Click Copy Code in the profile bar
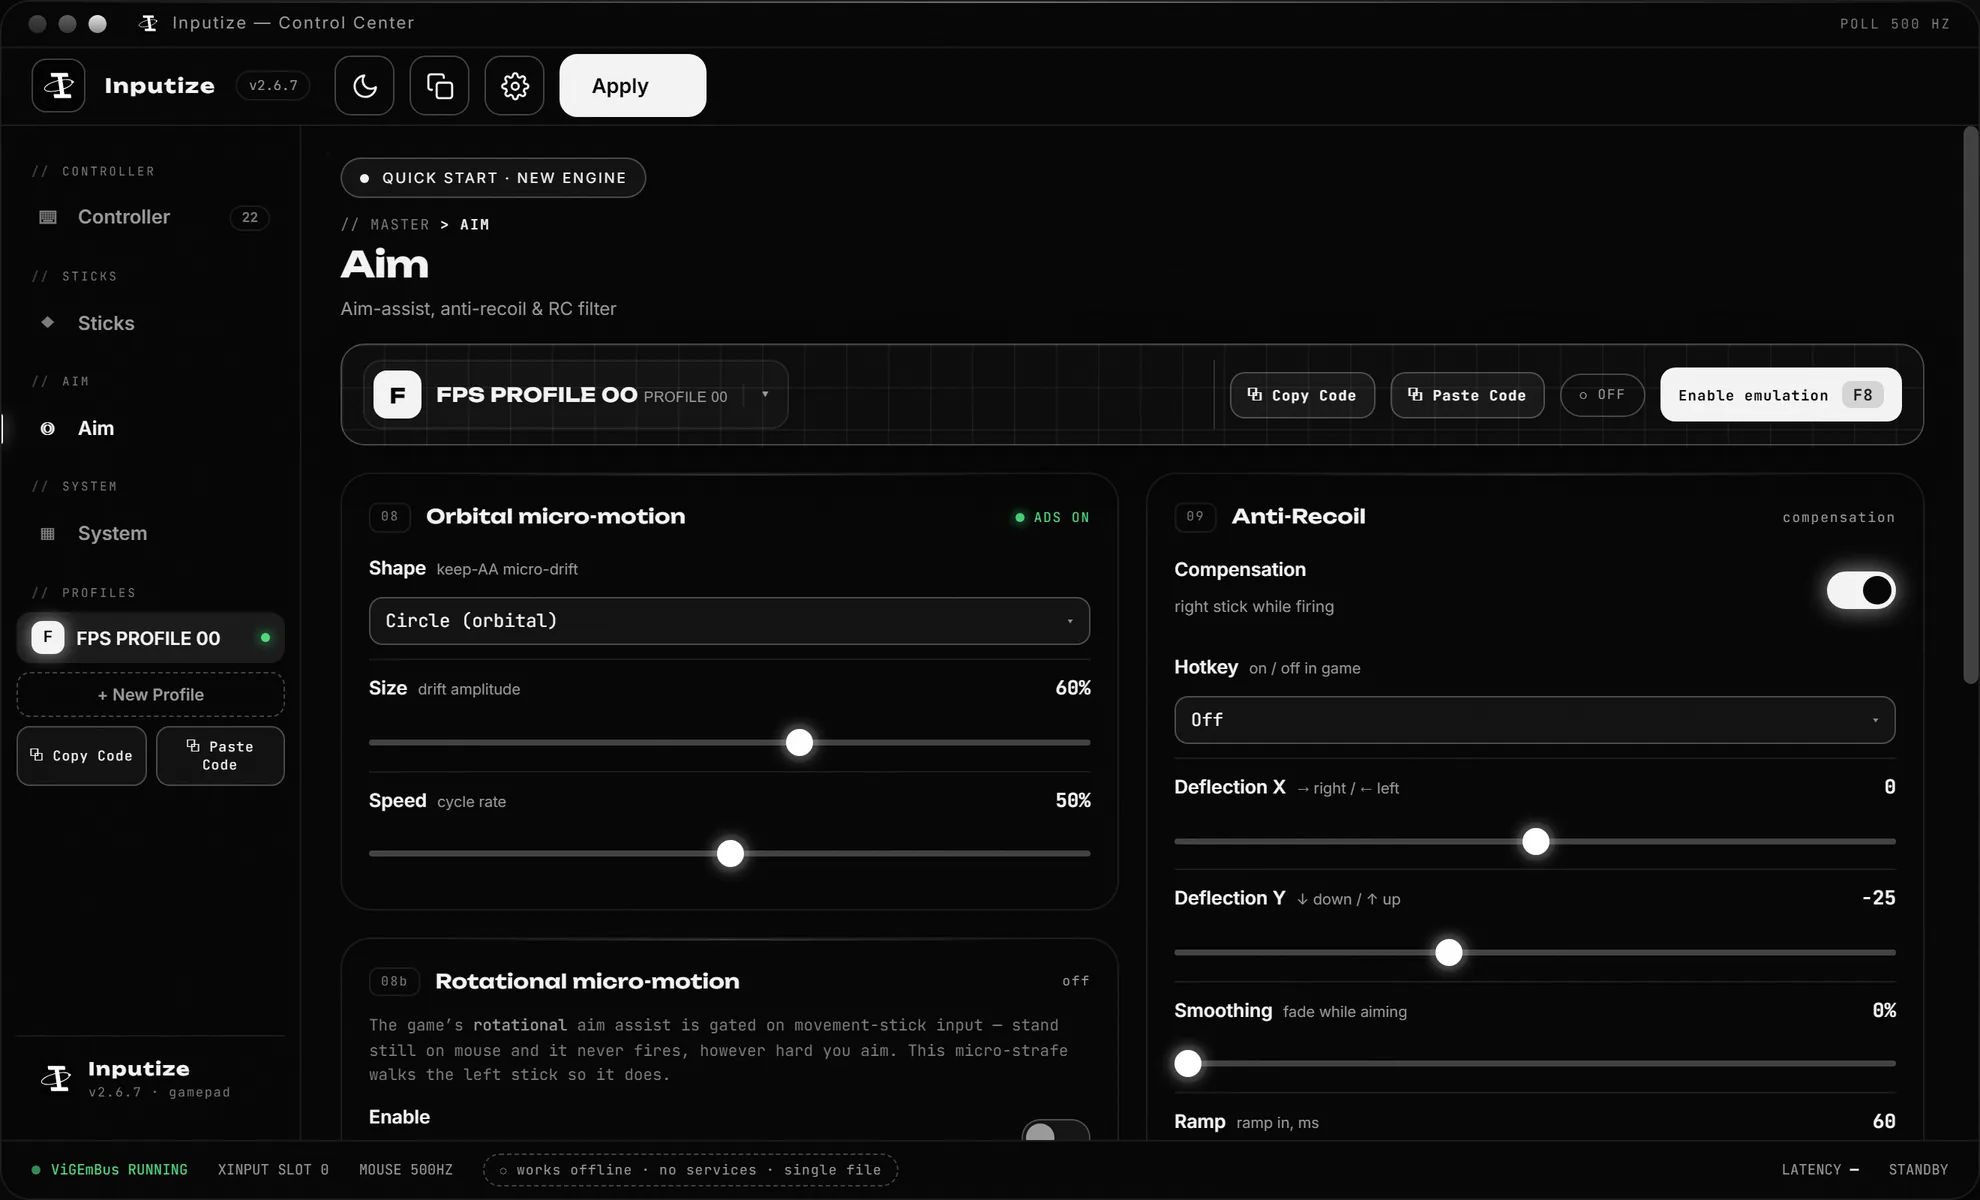The height and width of the screenshot is (1200, 1980). point(1302,395)
